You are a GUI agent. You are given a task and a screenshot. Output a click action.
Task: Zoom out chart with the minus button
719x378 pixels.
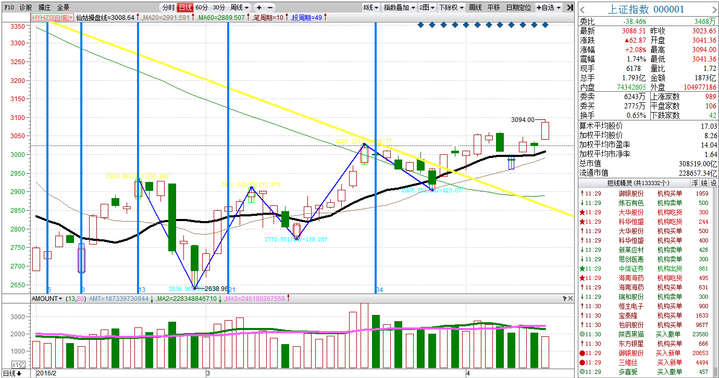[270, 7]
